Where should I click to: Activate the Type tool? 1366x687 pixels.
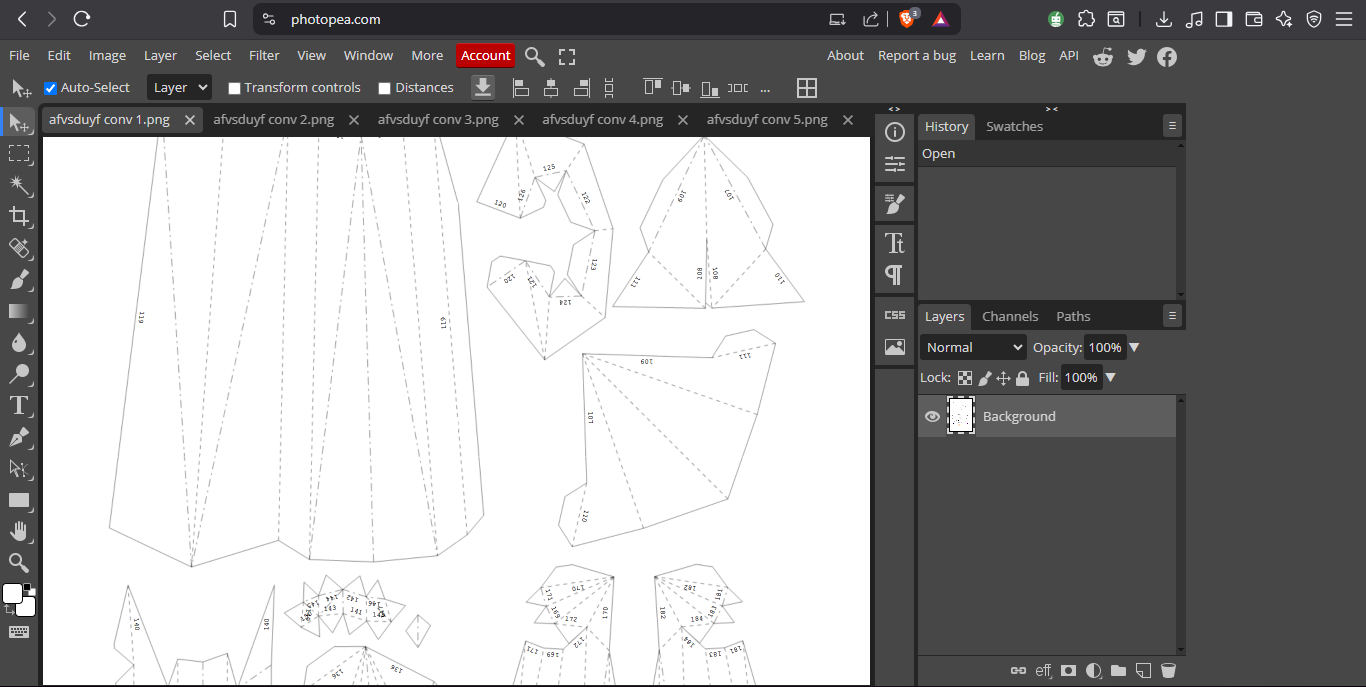[19, 405]
